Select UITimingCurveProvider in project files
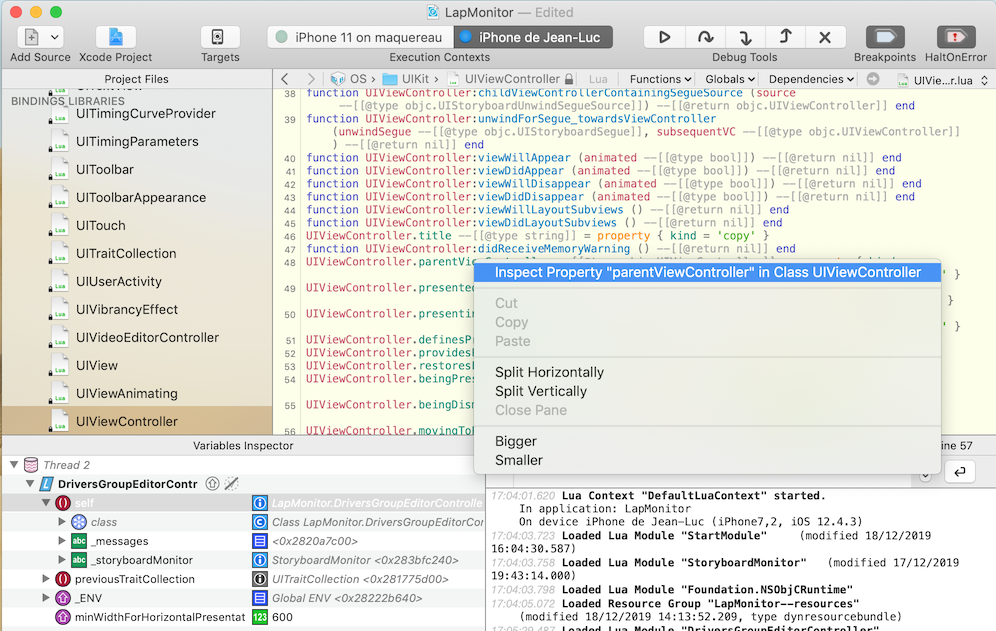 coord(145,114)
